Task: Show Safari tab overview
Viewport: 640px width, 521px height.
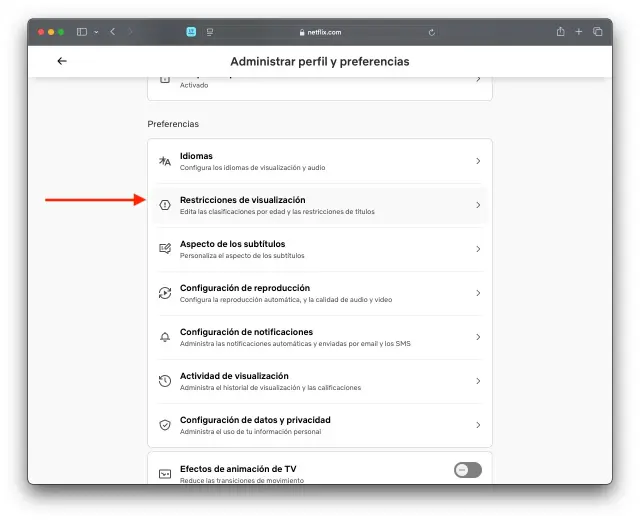Action: tap(598, 32)
